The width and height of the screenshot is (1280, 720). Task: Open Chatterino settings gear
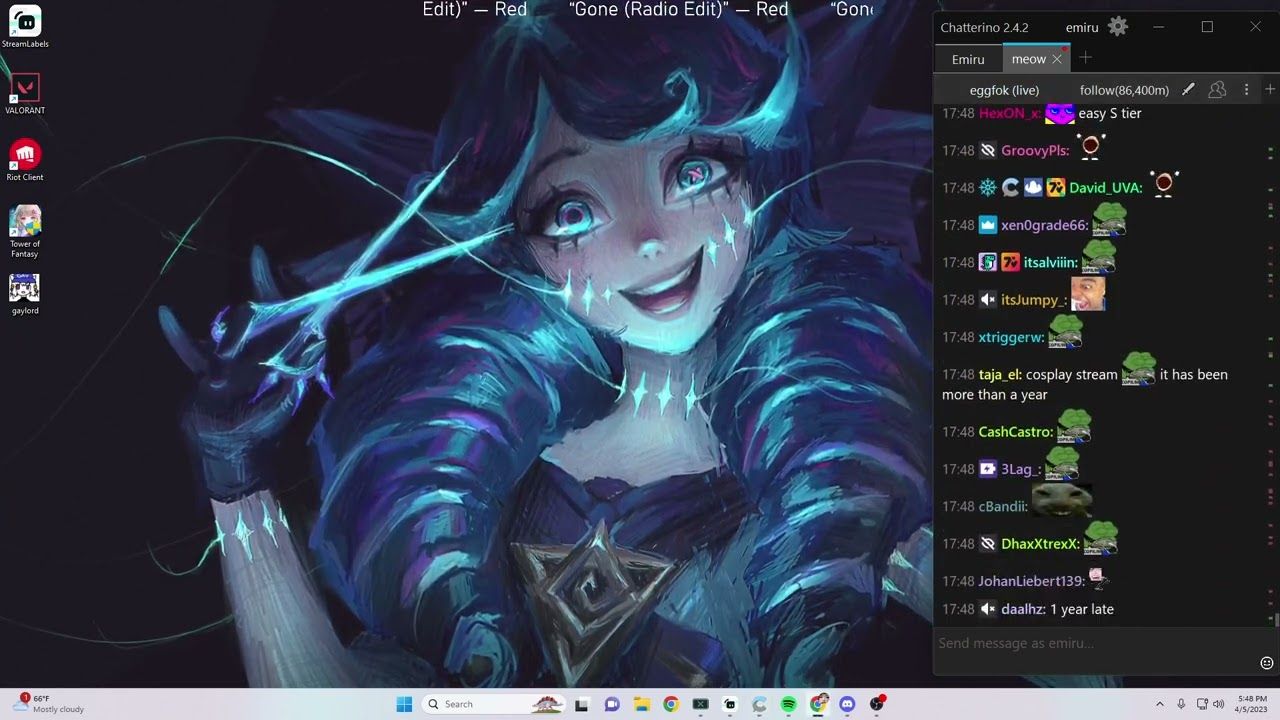tap(1118, 27)
